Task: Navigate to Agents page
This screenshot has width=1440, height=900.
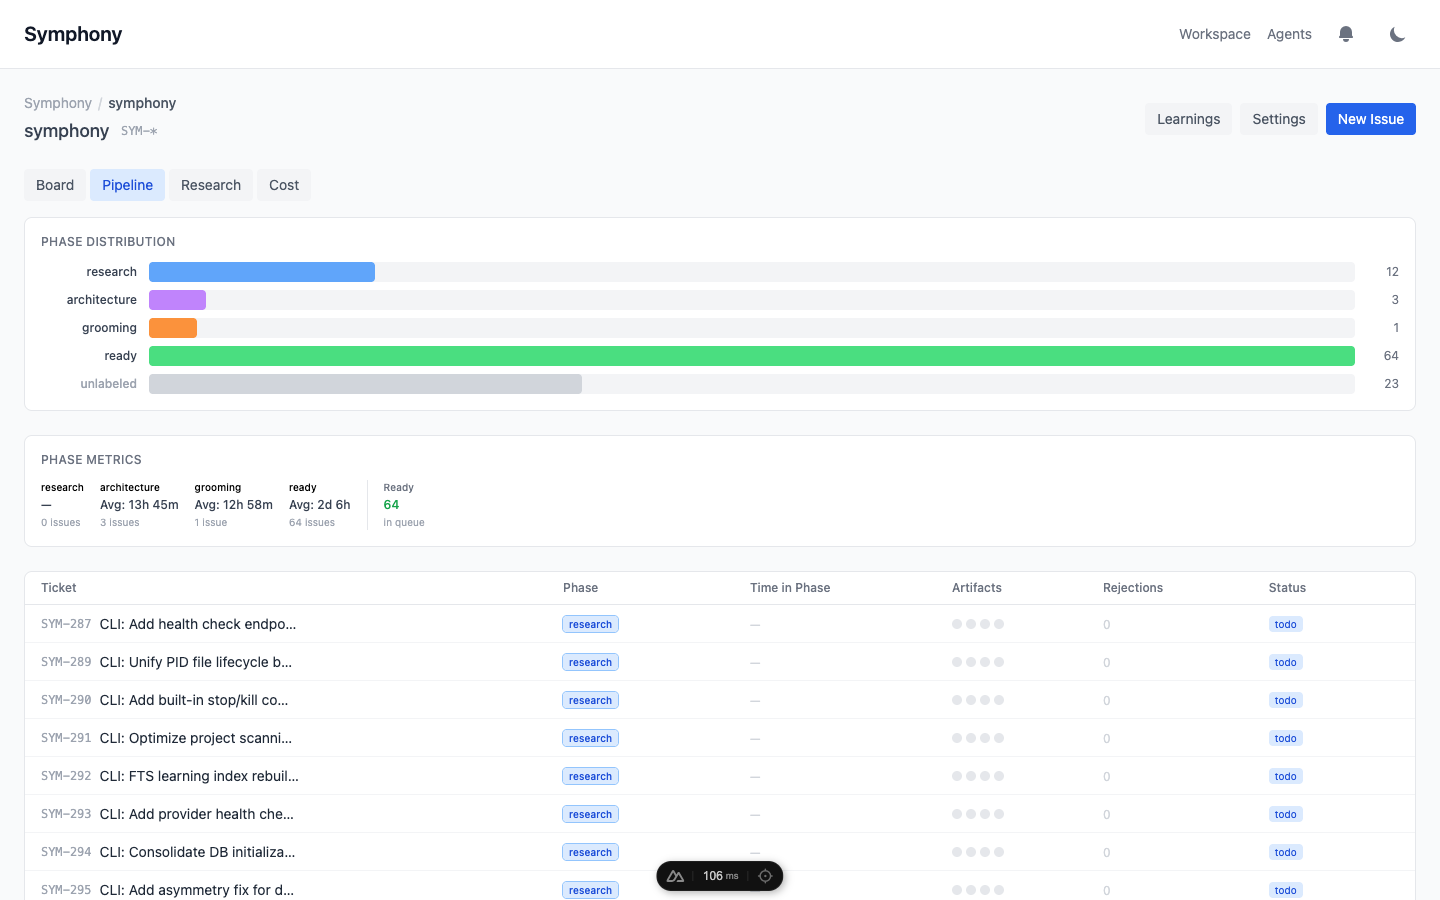Action: [x=1289, y=34]
